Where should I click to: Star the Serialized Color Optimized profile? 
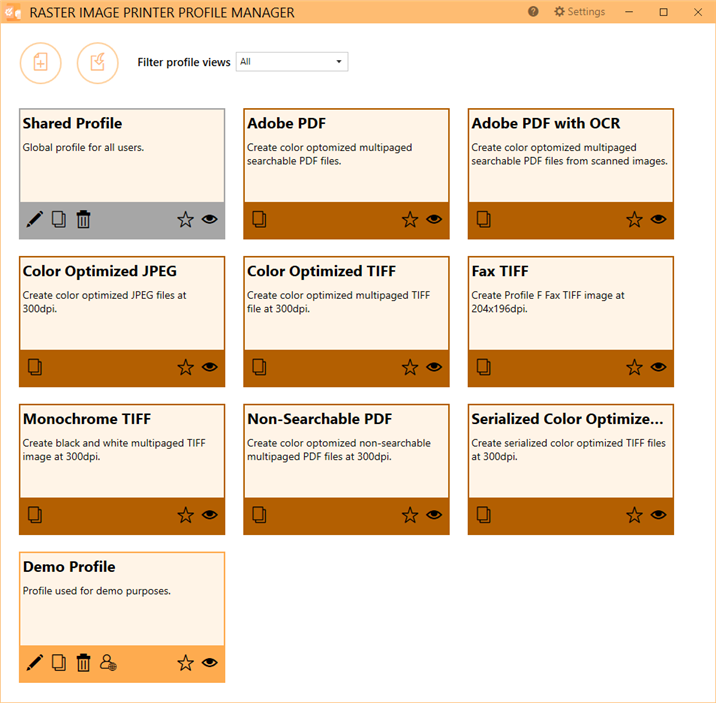[x=634, y=515]
